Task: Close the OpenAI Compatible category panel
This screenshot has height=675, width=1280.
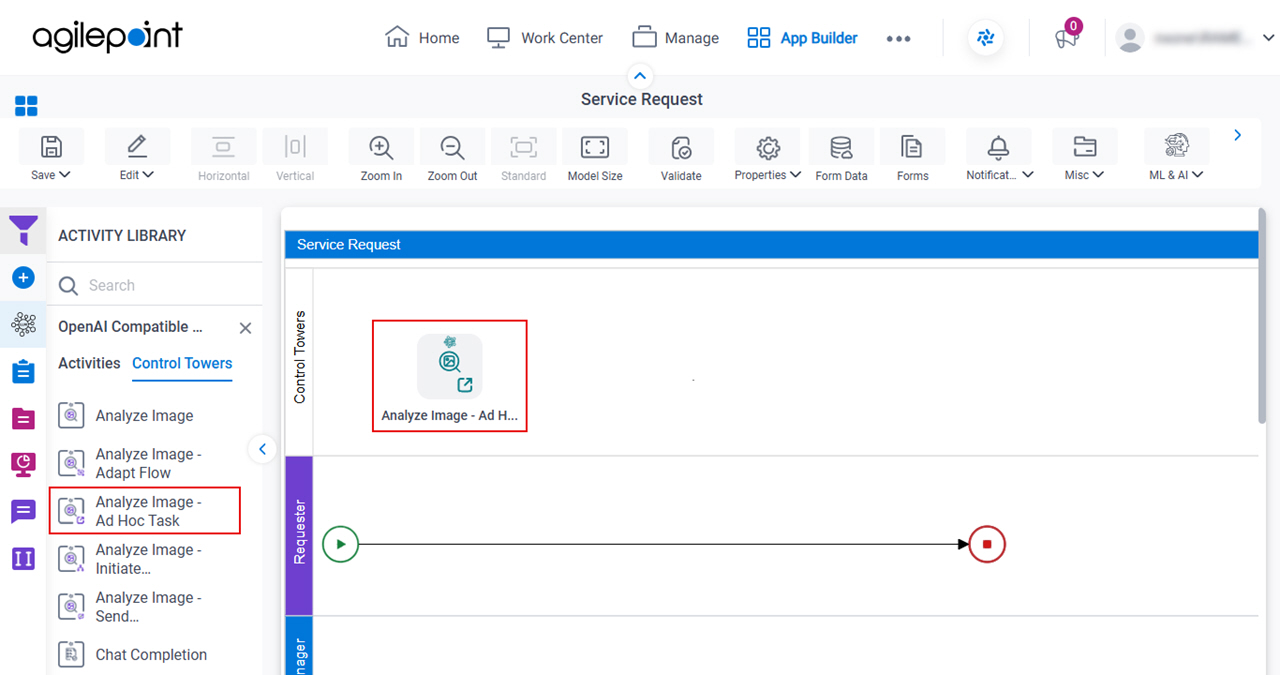Action: click(x=245, y=328)
